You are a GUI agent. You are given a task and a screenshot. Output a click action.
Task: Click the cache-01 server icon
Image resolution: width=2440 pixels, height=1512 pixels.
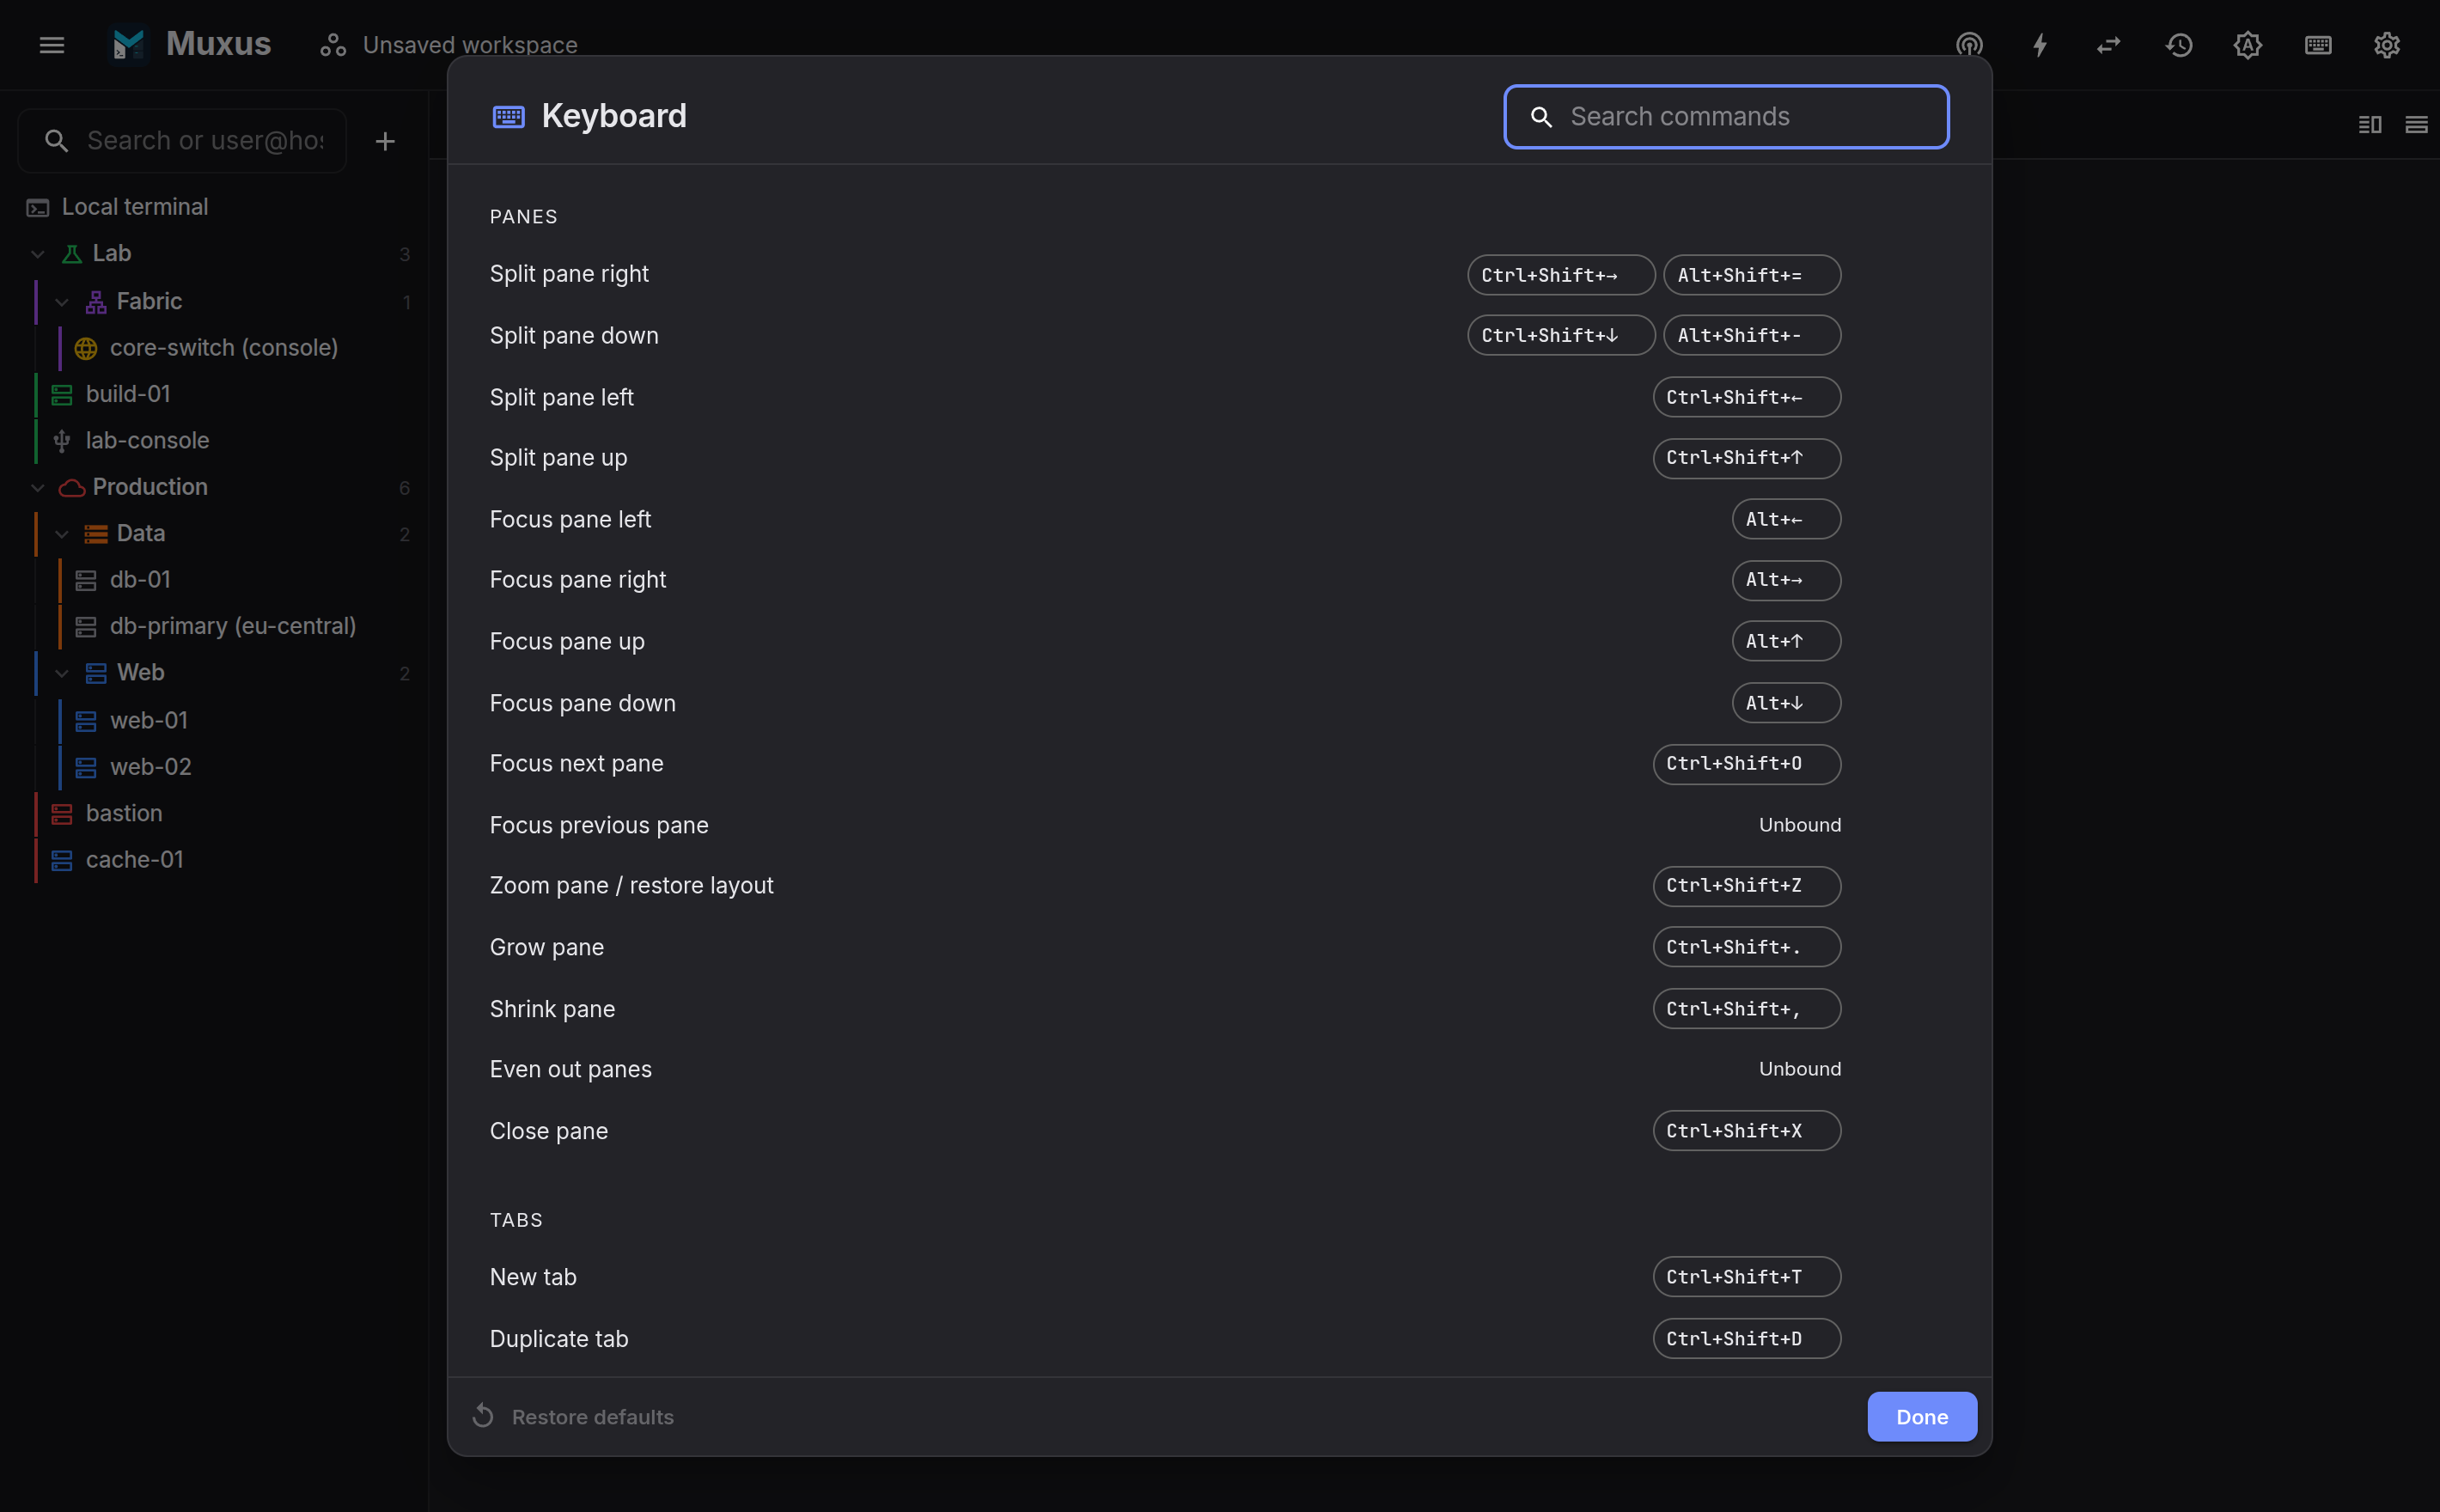pyautogui.click(x=62, y=860)
